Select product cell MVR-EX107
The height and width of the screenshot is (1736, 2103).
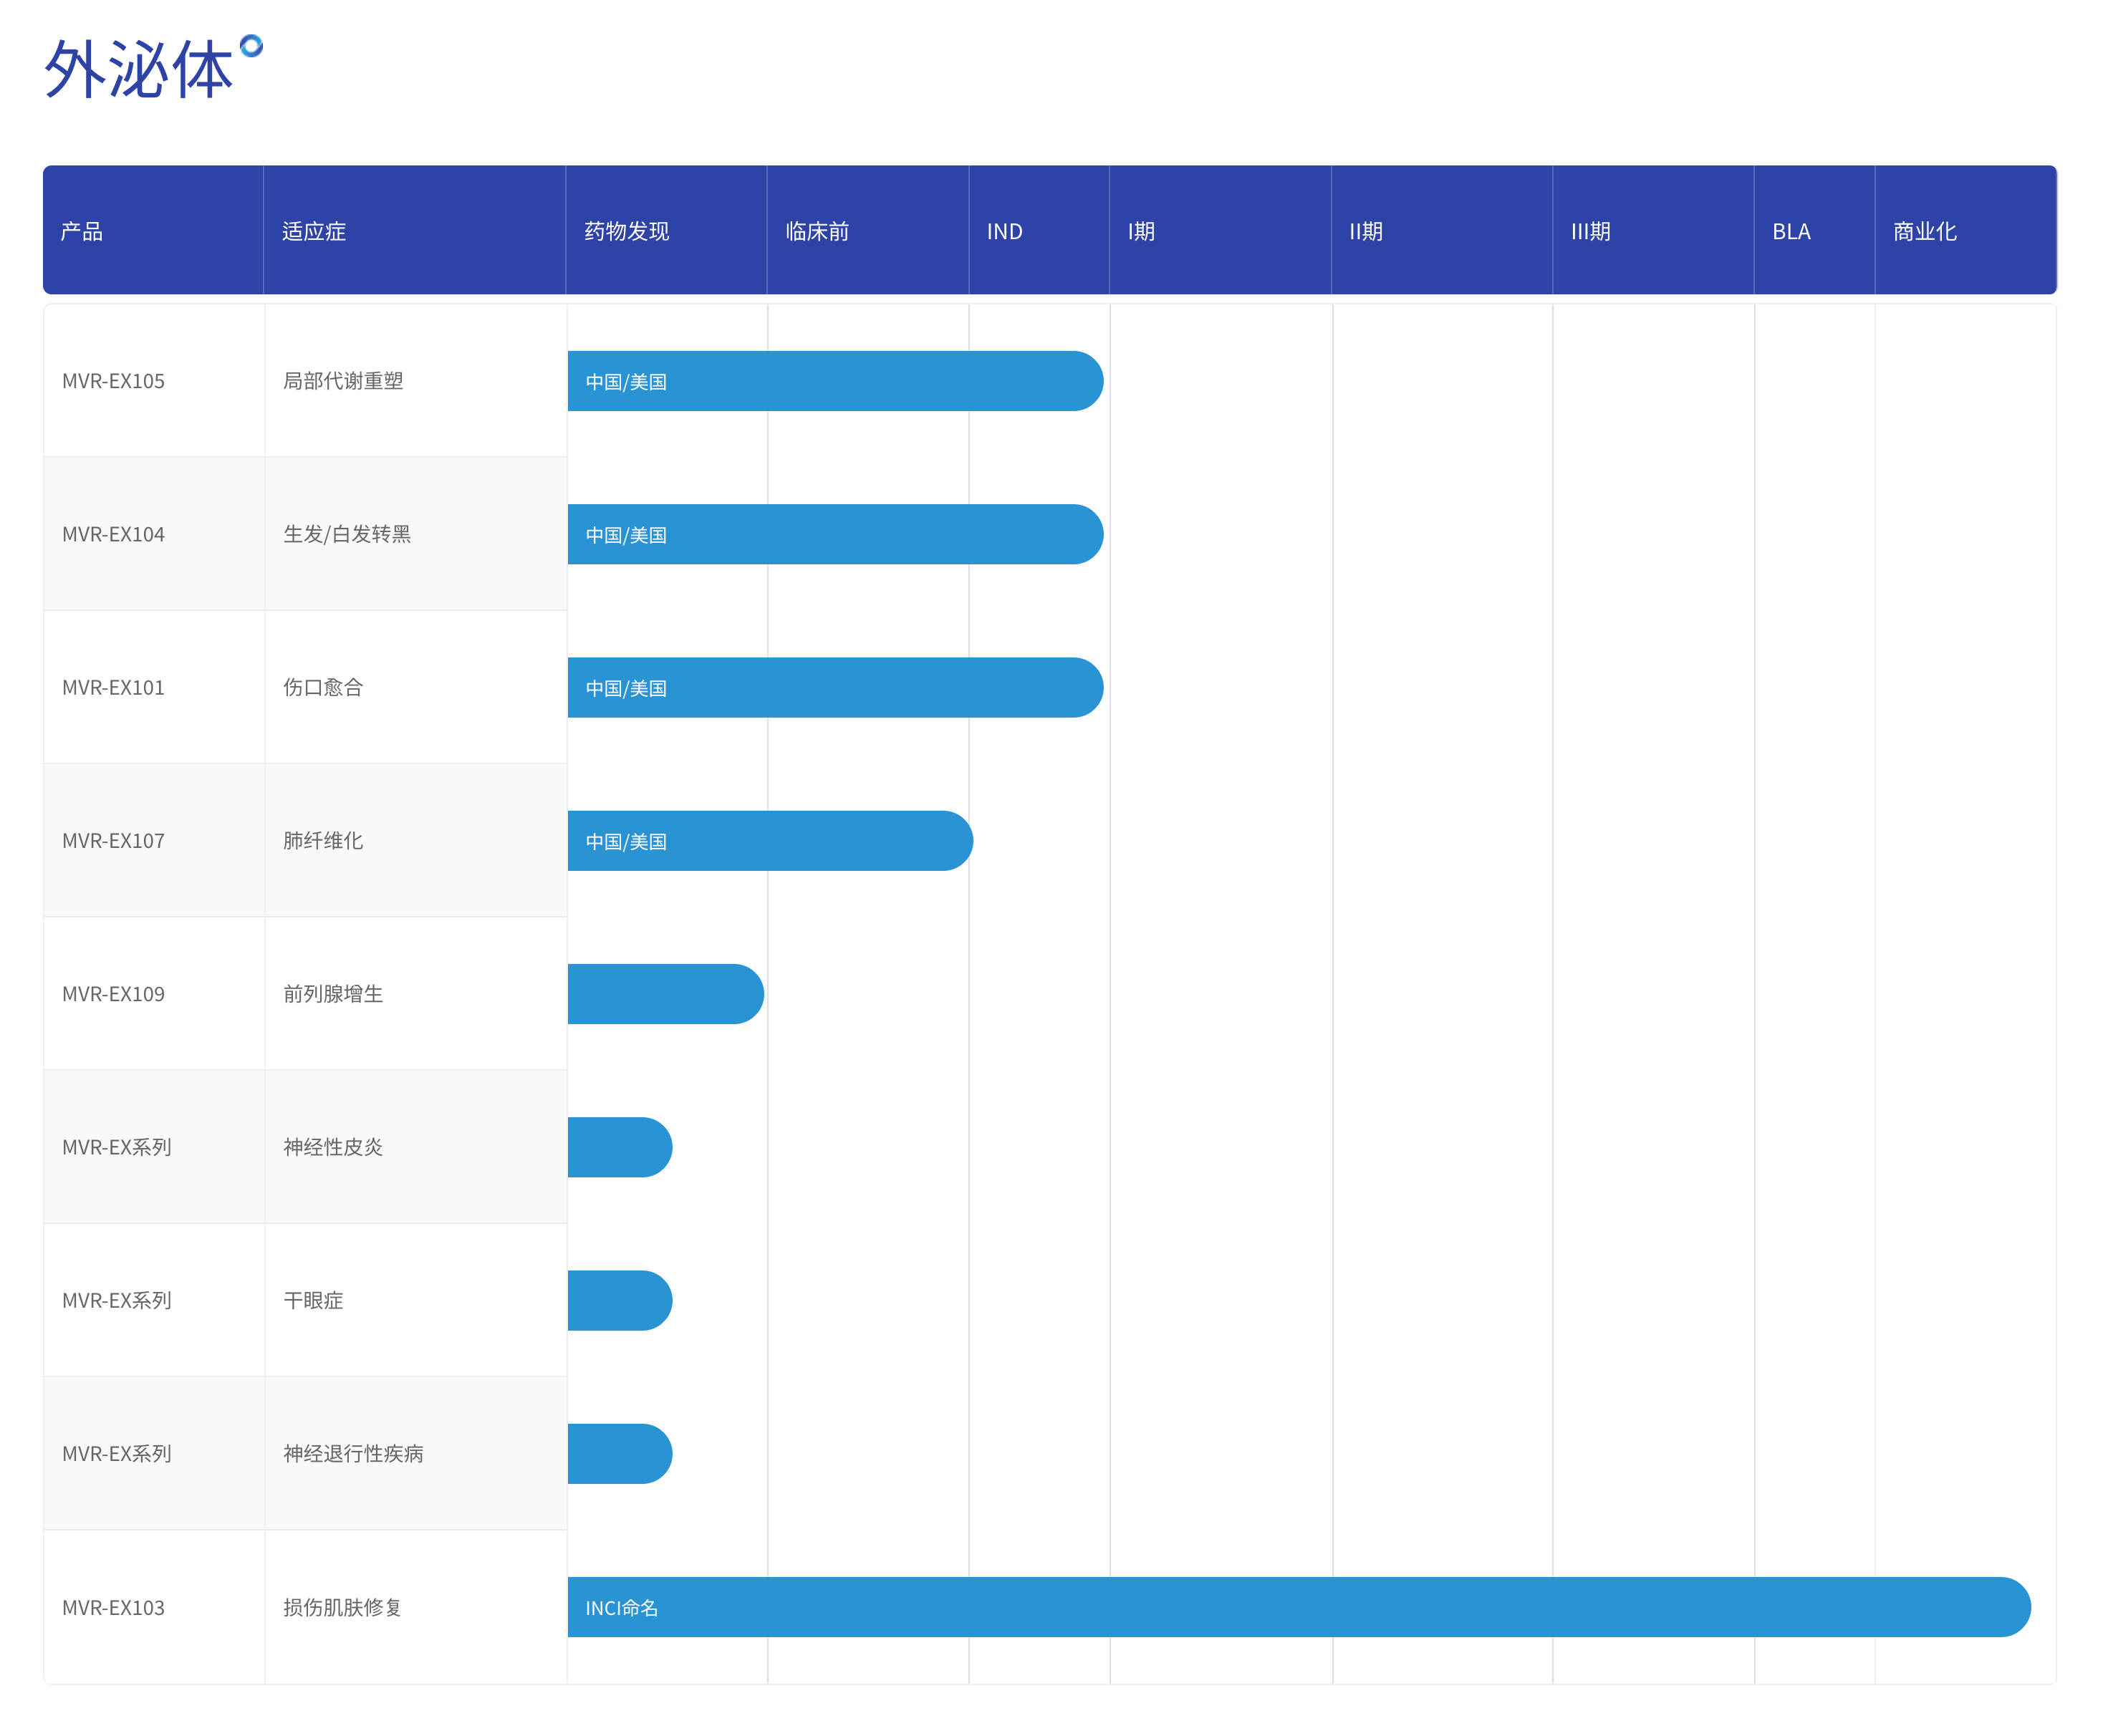(154, 840)
